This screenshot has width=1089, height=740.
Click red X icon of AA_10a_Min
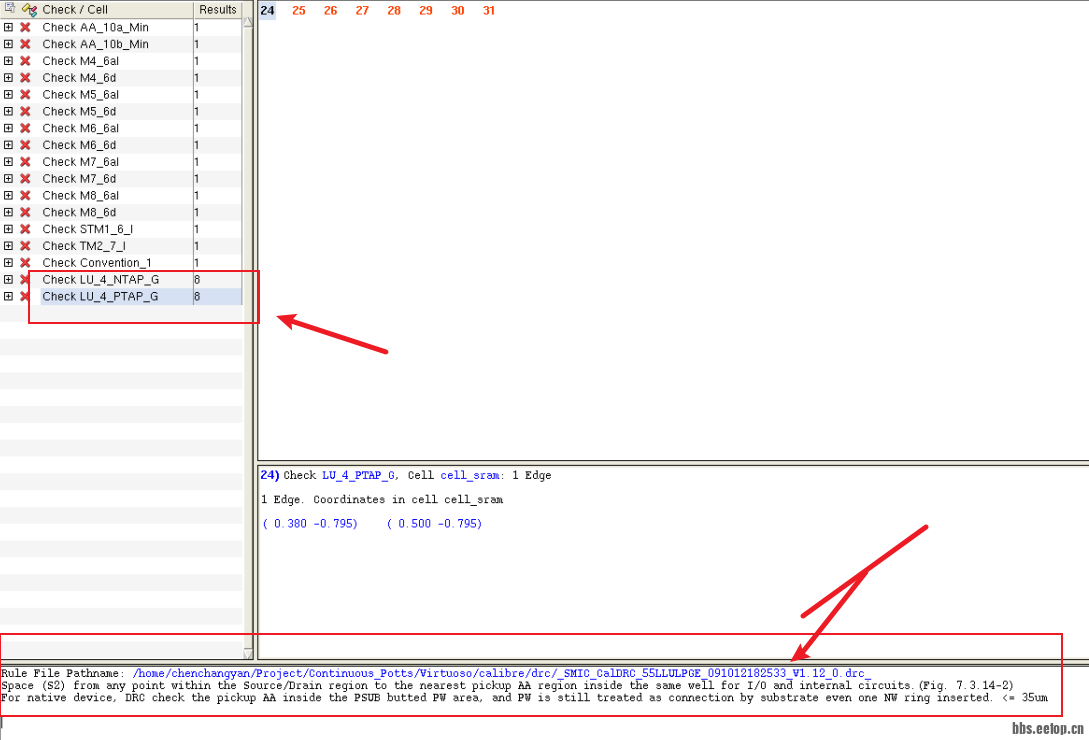(25, 27)
